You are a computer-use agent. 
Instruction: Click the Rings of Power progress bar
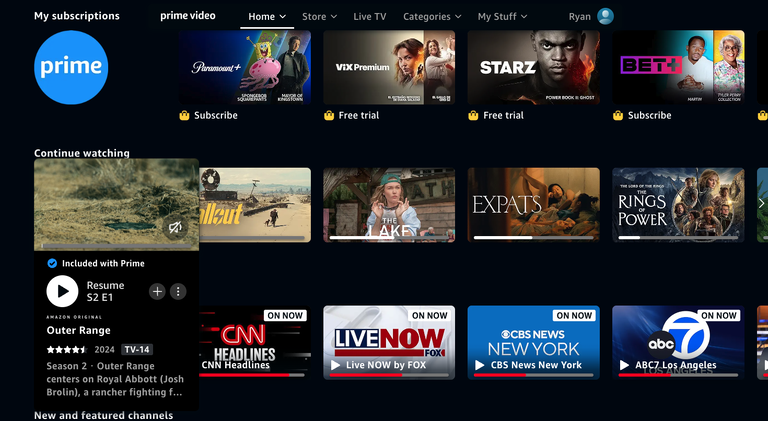678,238
